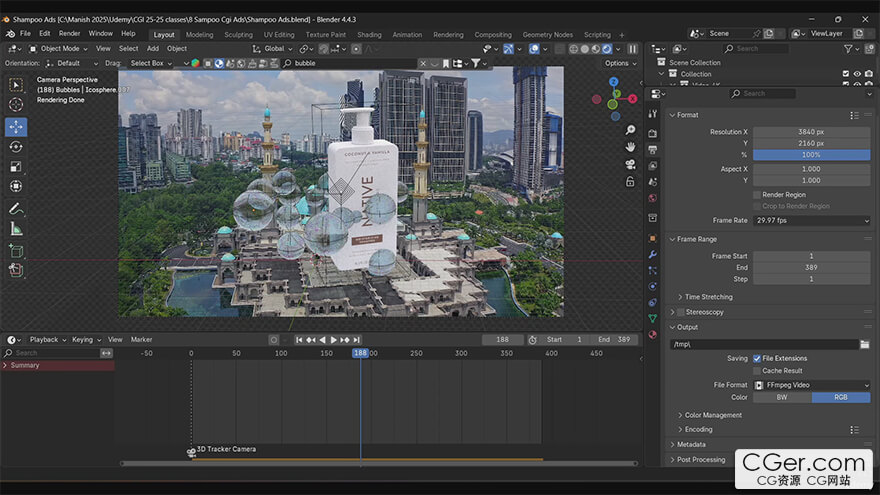This screenshot has height=495, width=880.
Task: Open the viewport Options popover
Action: (619, 63)
